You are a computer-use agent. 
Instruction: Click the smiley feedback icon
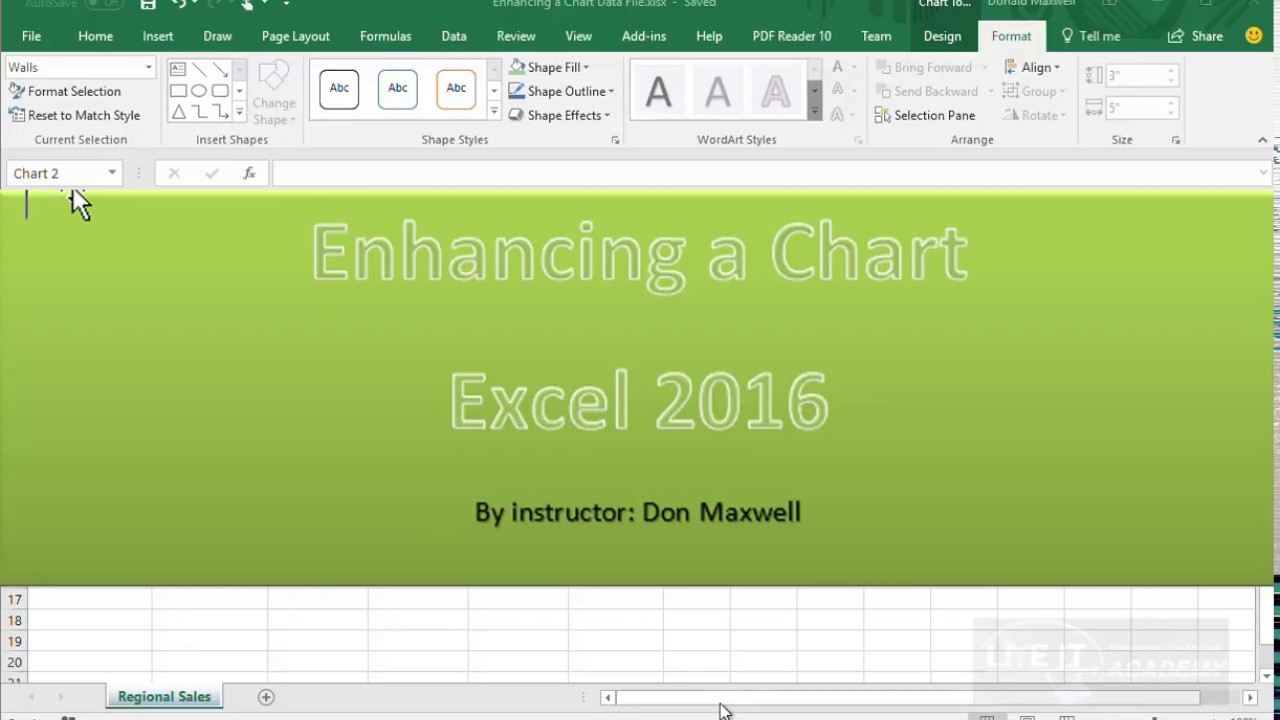(1254, 36)
